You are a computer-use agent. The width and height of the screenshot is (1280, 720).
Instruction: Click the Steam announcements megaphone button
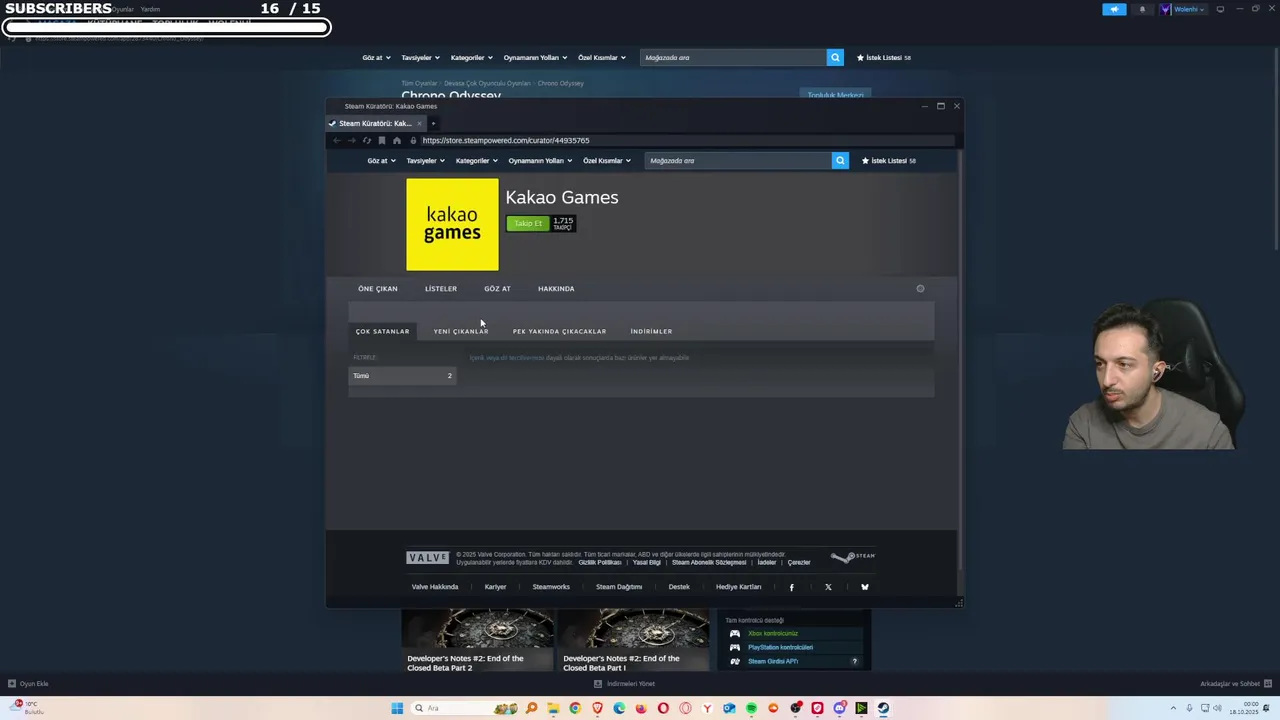pos(1114,9)
